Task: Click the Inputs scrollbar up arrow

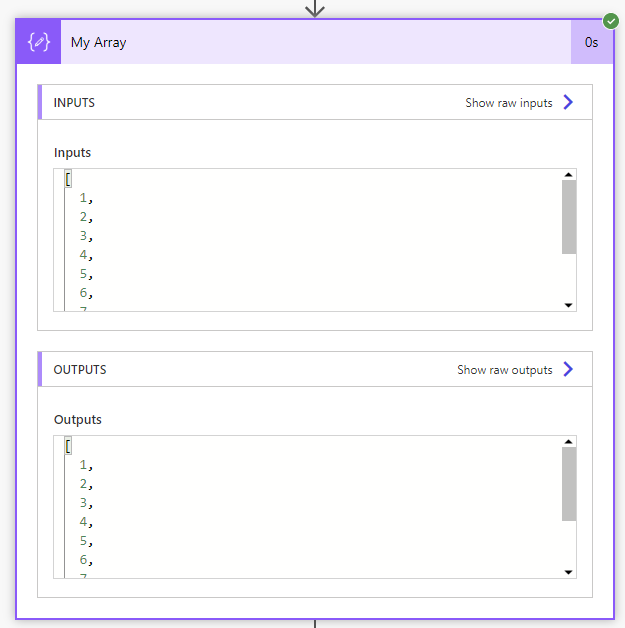Action: tap(569, 175)
